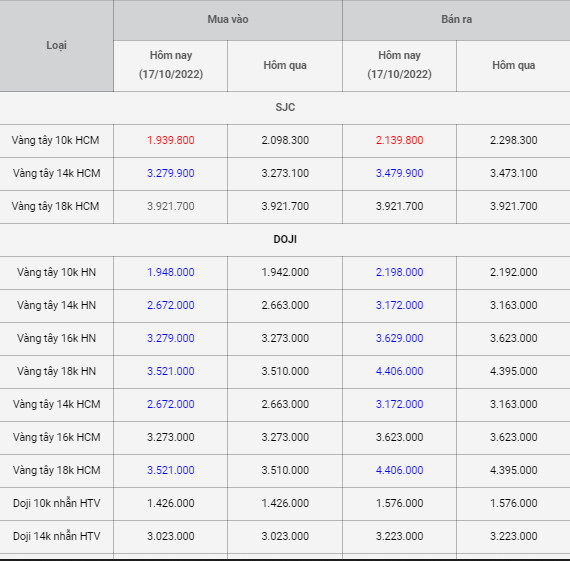Click the blue 2.198.000 sell price
The width and height of the screenshot is (570, 561).
click(400, 272)
